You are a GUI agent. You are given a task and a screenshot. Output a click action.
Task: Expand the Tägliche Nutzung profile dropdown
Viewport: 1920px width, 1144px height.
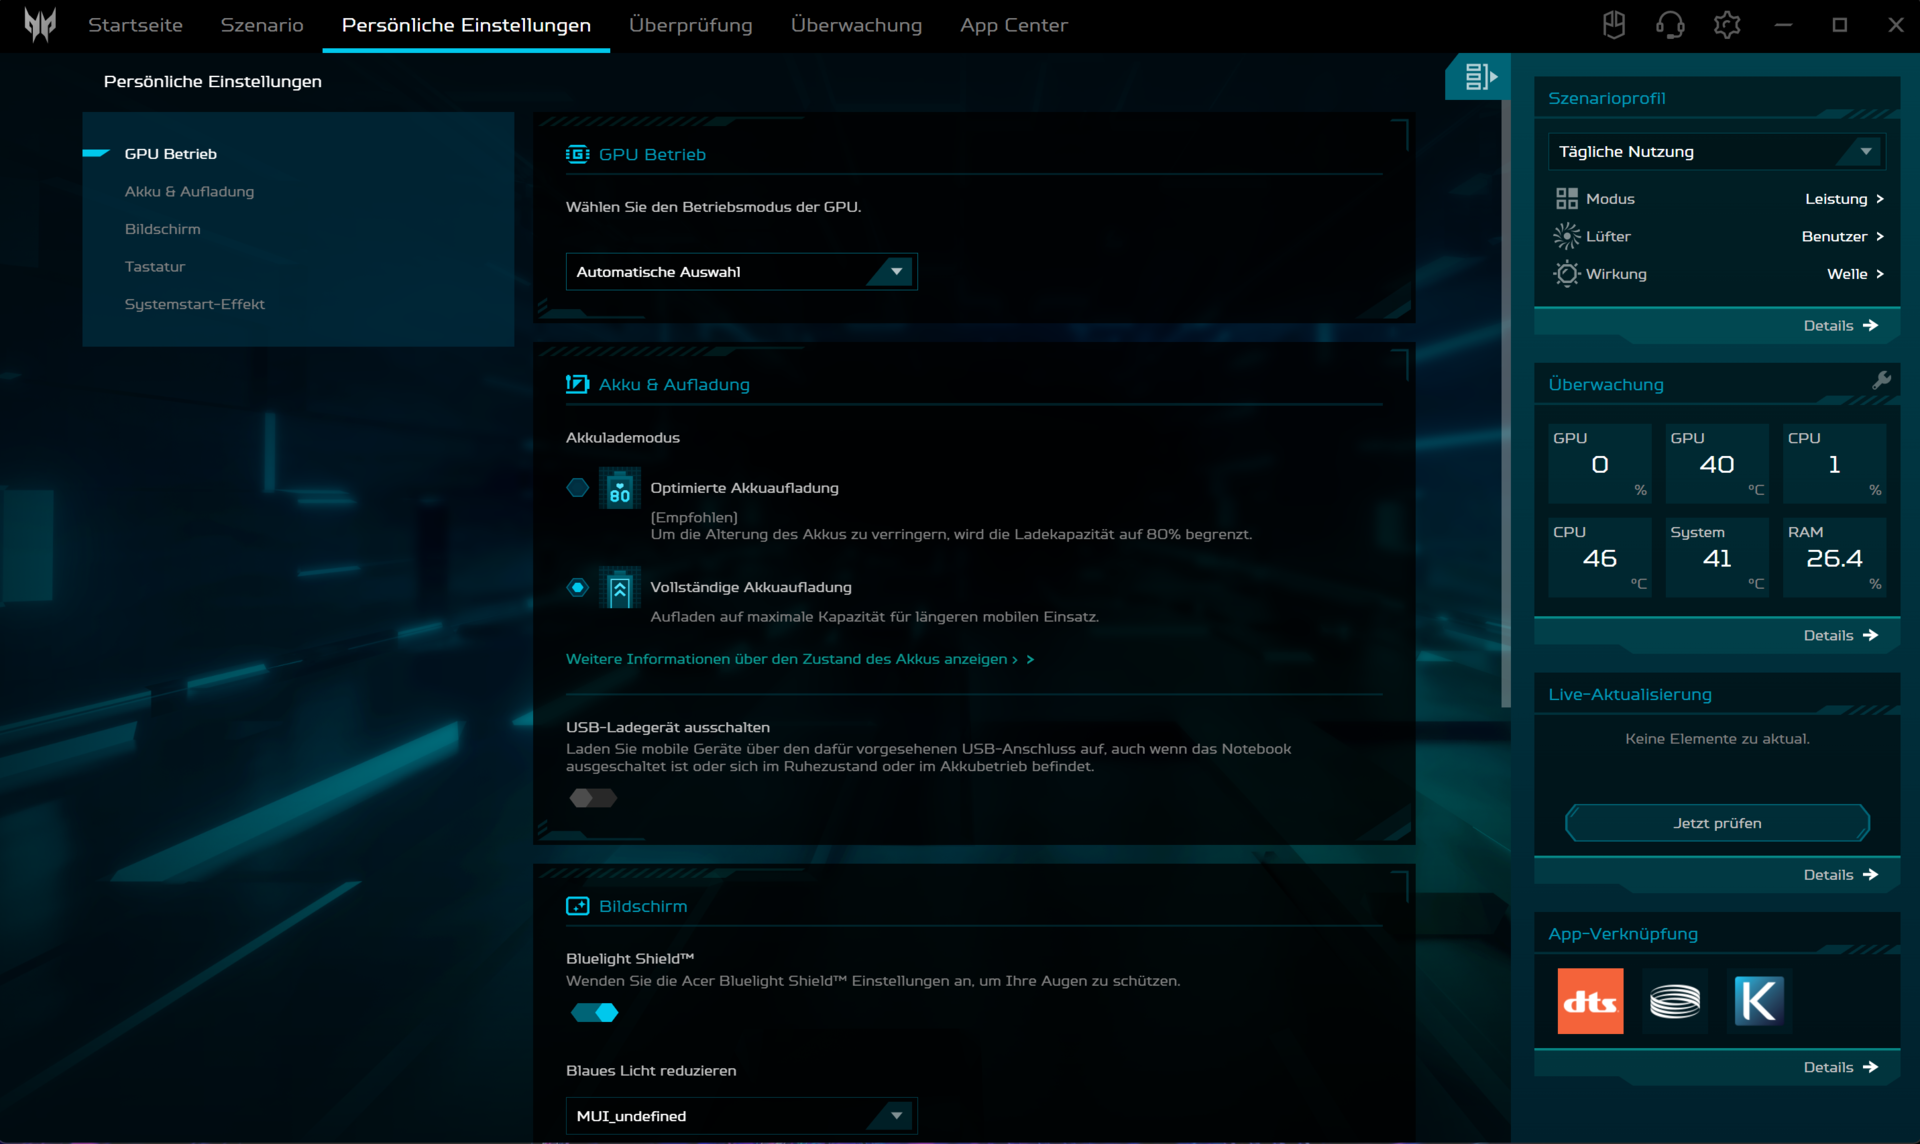tap(1715, 152)
